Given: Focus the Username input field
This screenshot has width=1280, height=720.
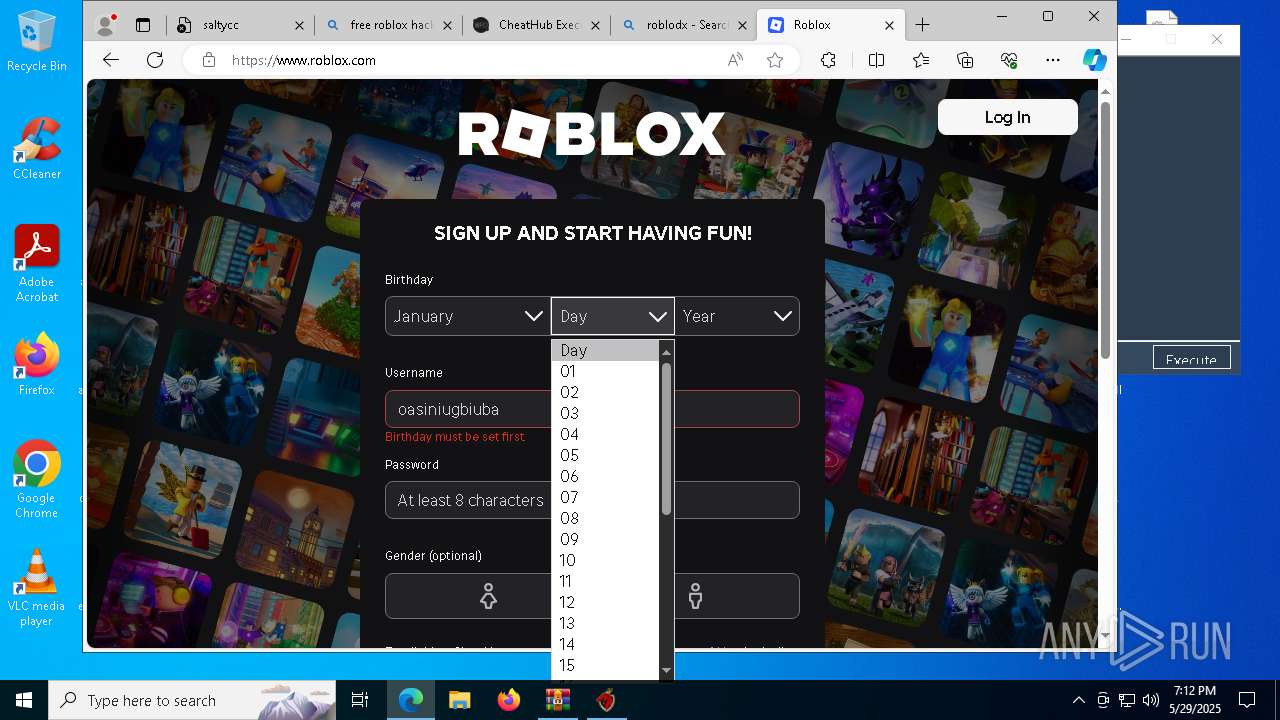Looking at the screenshot, I should [x=592, y=409].
